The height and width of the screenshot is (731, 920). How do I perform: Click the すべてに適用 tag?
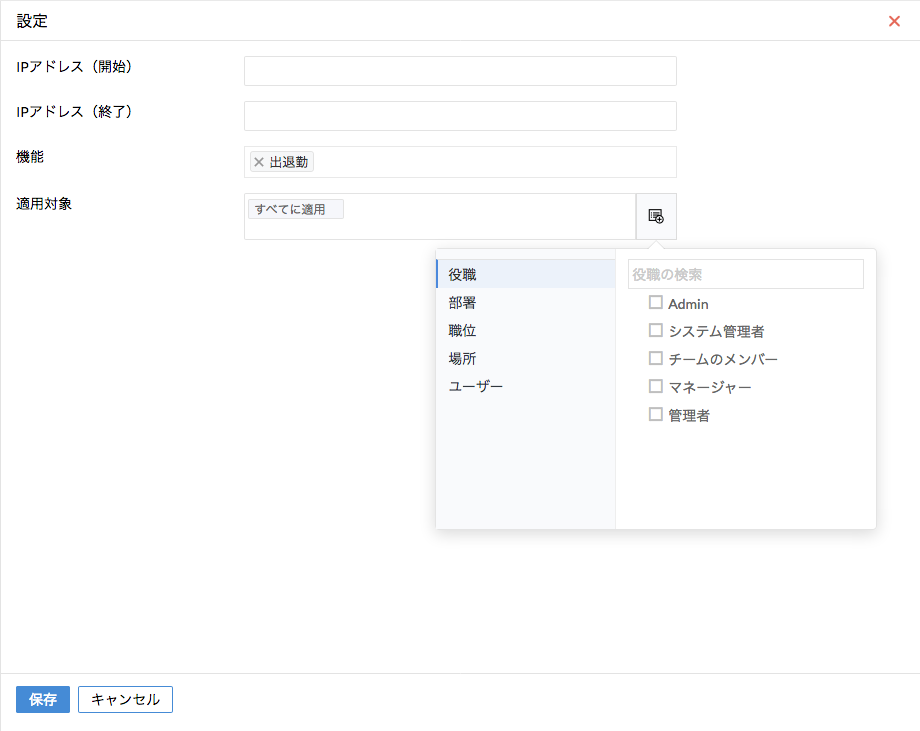[296, 209]
